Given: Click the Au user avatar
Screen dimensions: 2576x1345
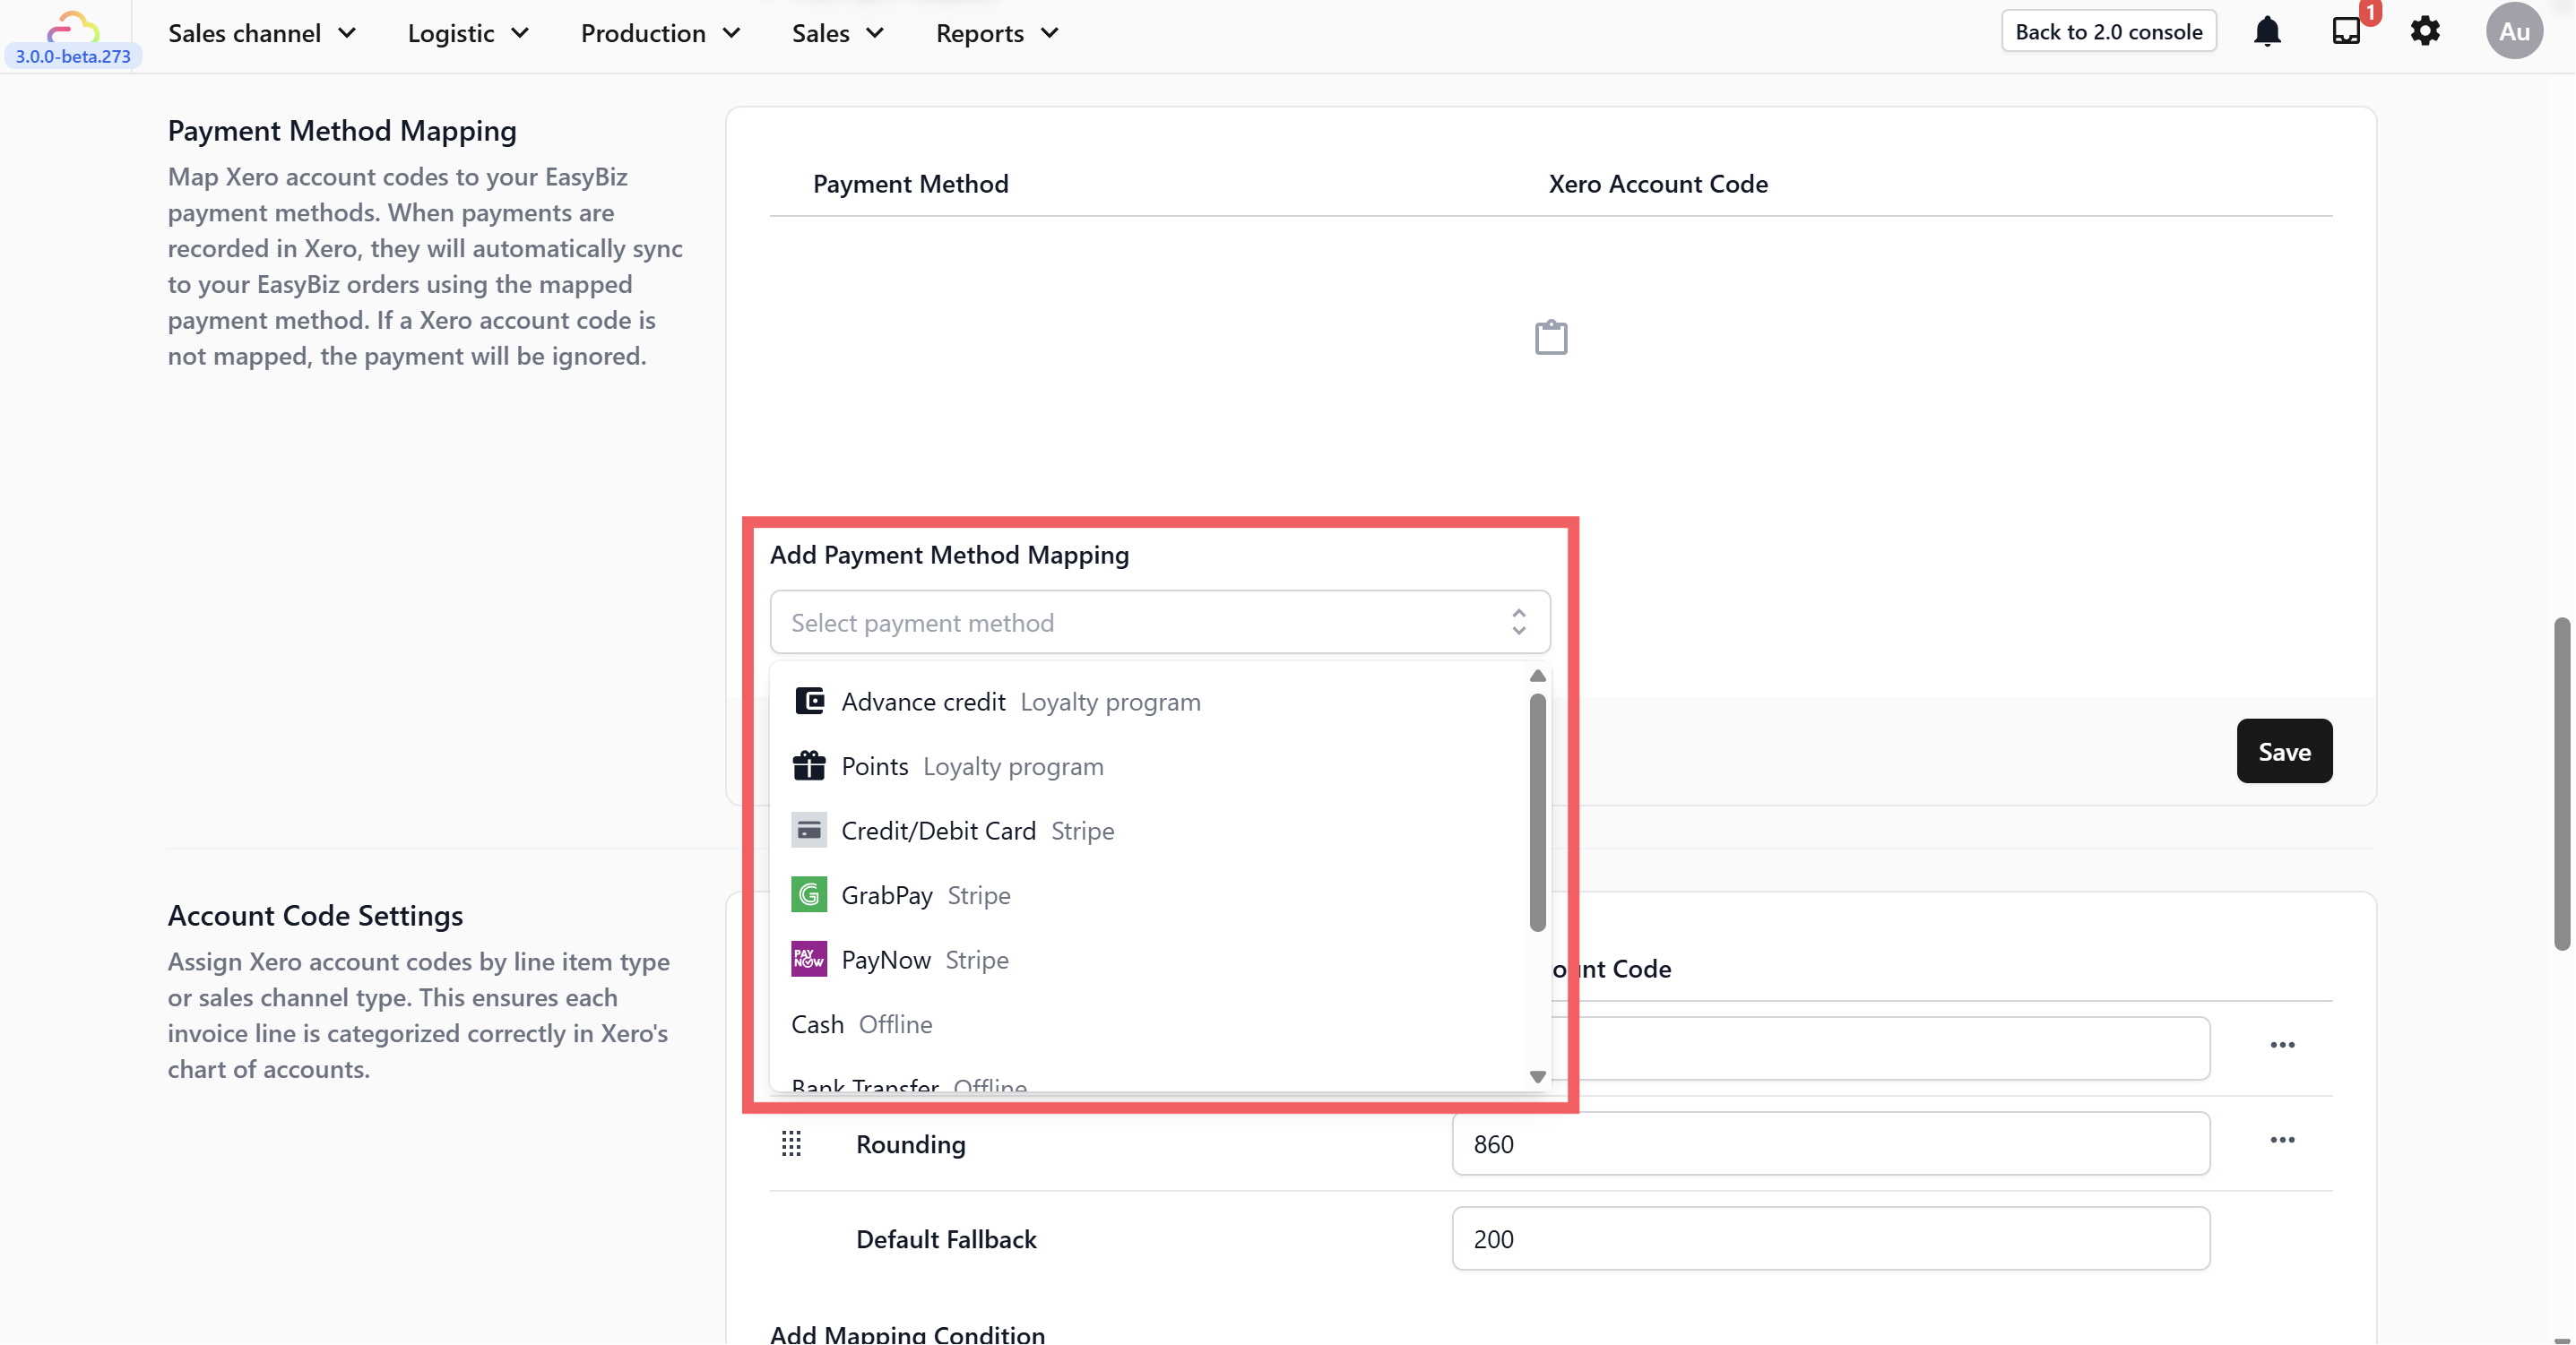Looking at the screenshot, I should (x=2513, y=31).
